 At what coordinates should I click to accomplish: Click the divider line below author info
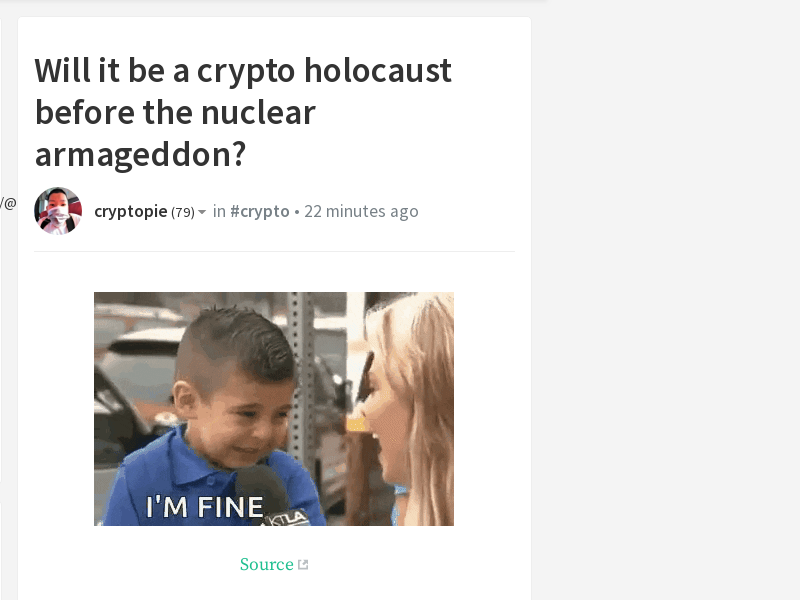pyautogui.click(x=274, y=251)
